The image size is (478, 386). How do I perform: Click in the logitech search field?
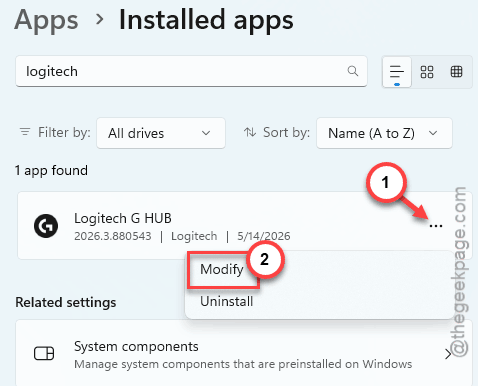point(191,71)
